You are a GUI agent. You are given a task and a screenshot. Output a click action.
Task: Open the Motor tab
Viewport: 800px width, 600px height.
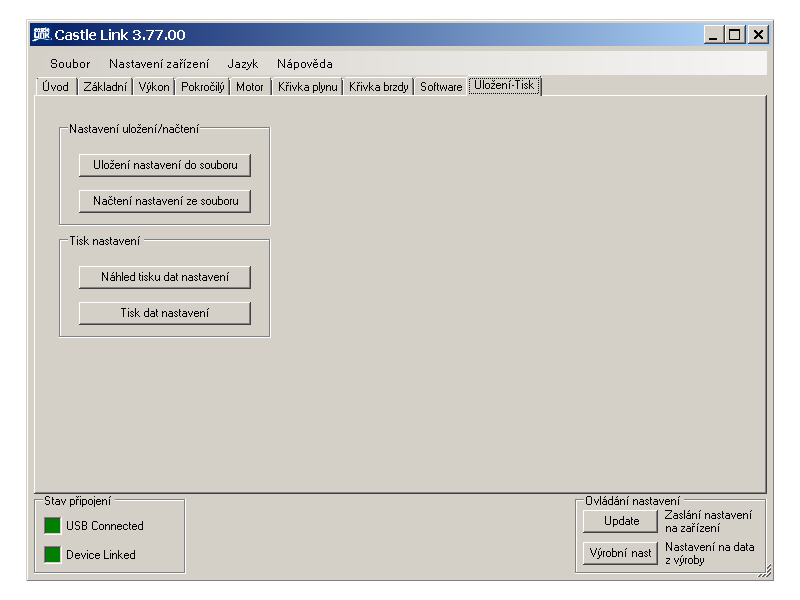point(250,87)
